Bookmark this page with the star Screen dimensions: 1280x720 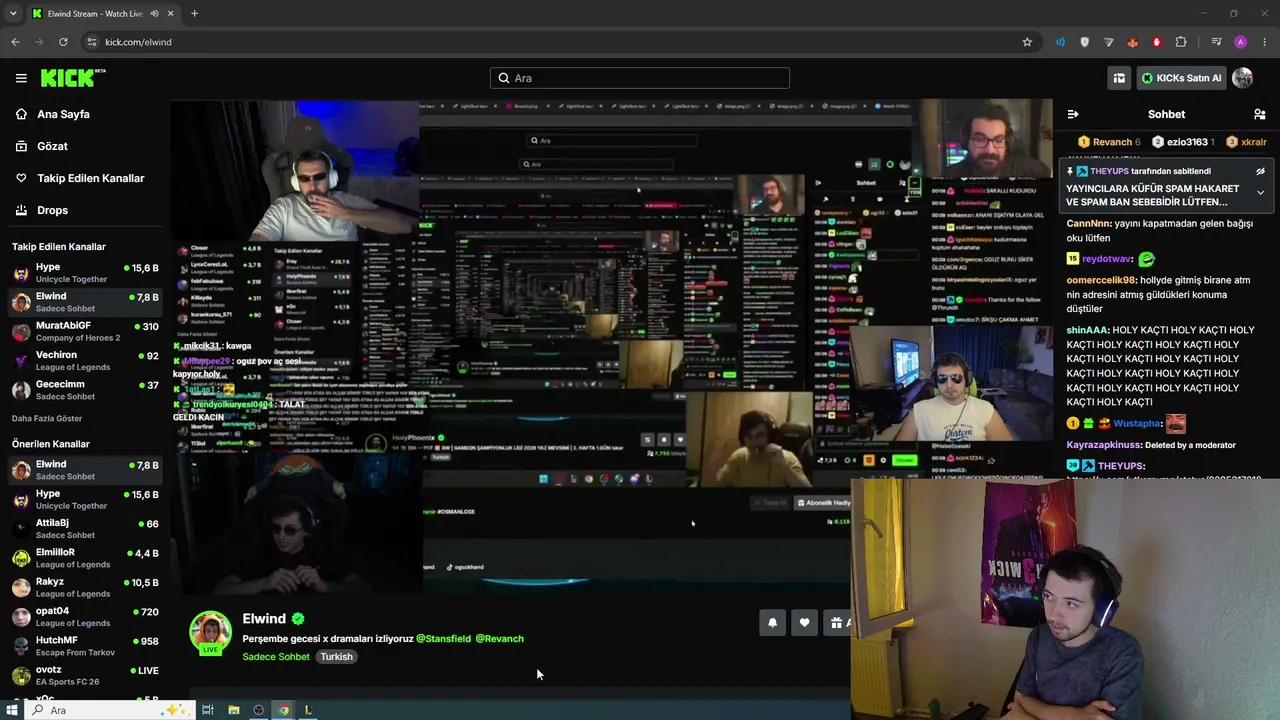[1027, 42]
